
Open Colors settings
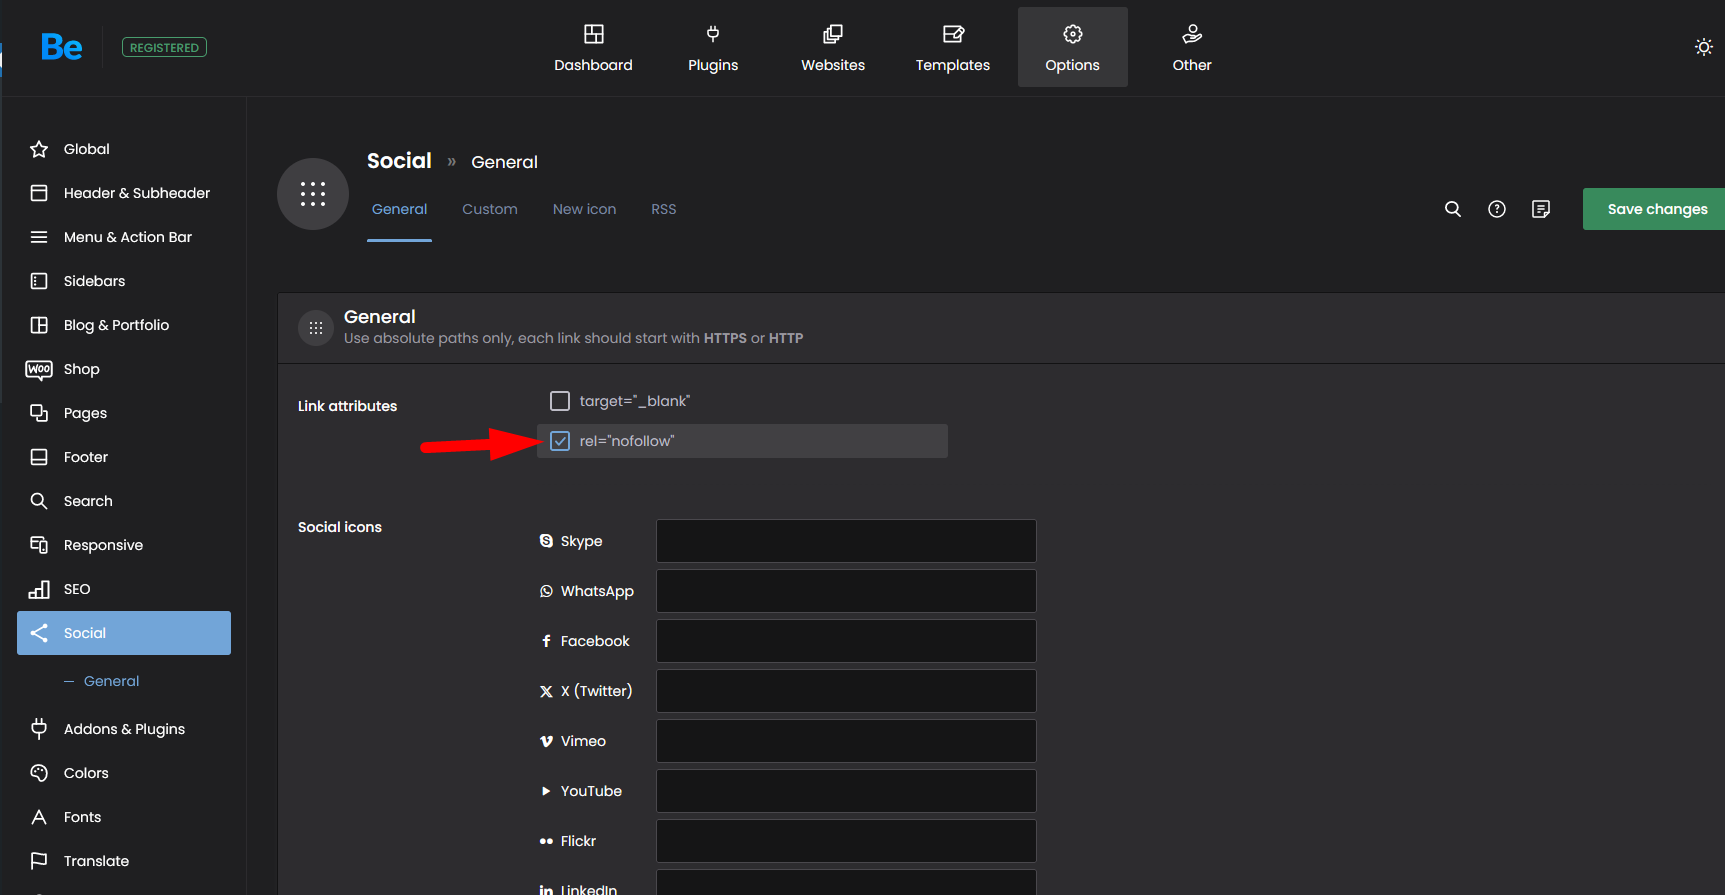coord(124,773)
